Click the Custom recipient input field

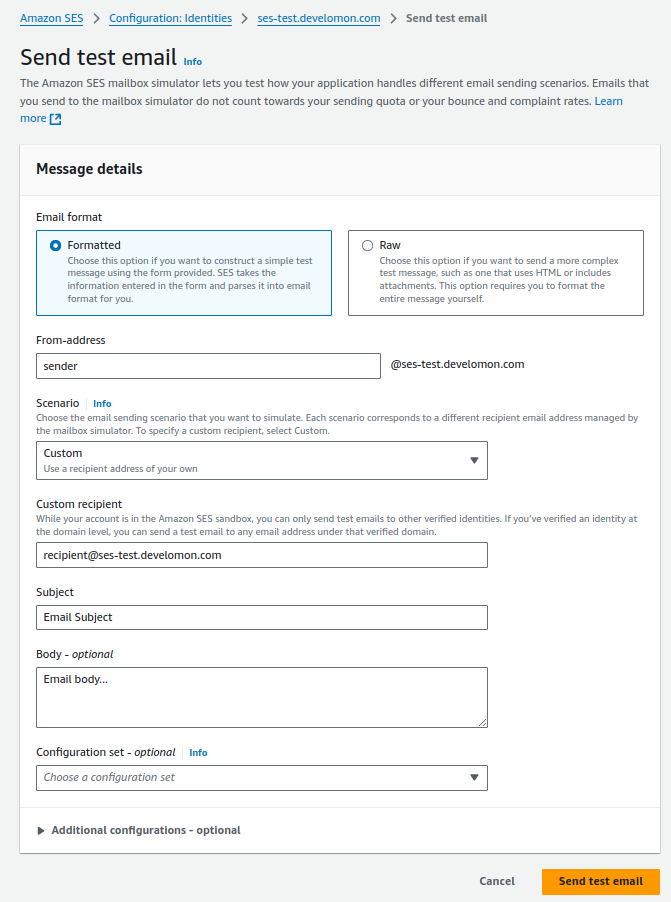point(260,555)
